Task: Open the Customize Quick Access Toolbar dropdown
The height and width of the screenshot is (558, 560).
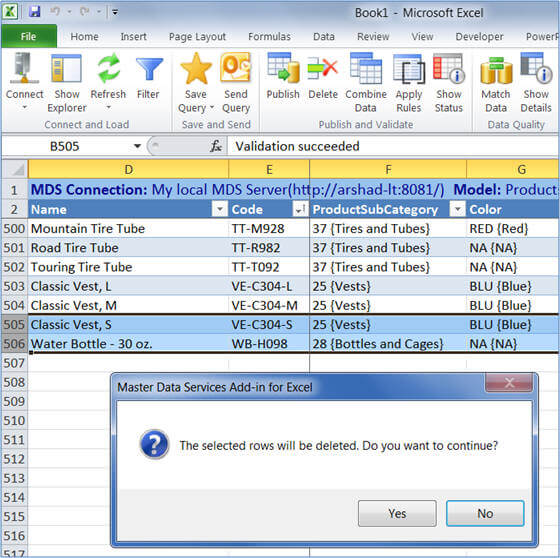Action: [115, 12]
